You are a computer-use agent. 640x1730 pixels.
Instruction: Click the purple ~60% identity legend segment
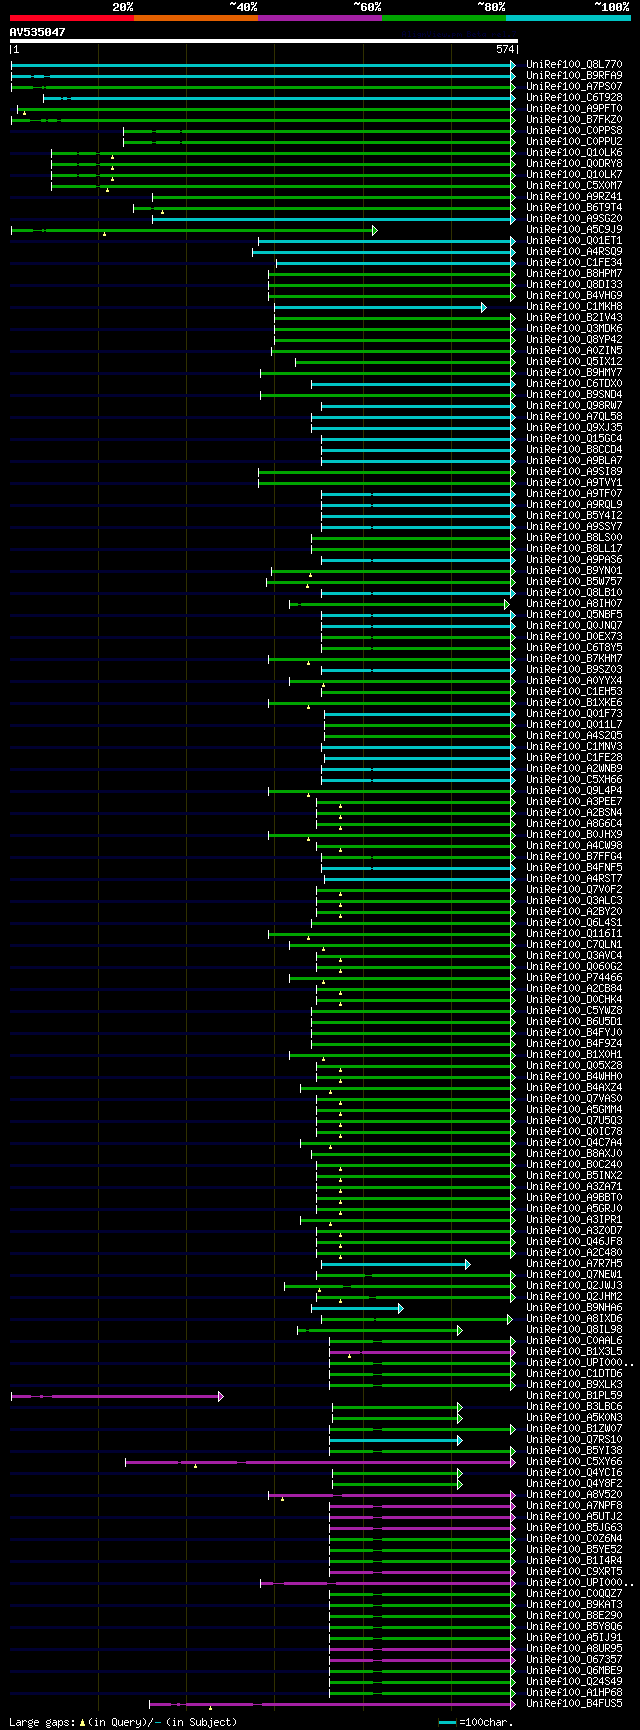click(x=320, y=18)
